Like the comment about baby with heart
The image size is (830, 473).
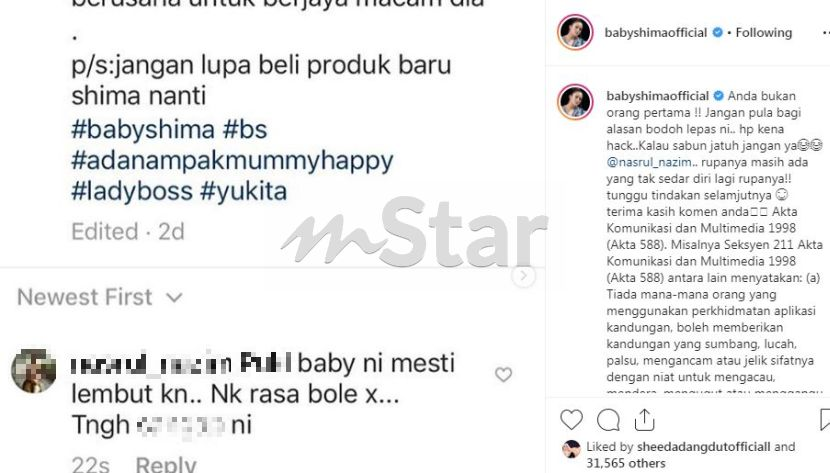(503, 374)
